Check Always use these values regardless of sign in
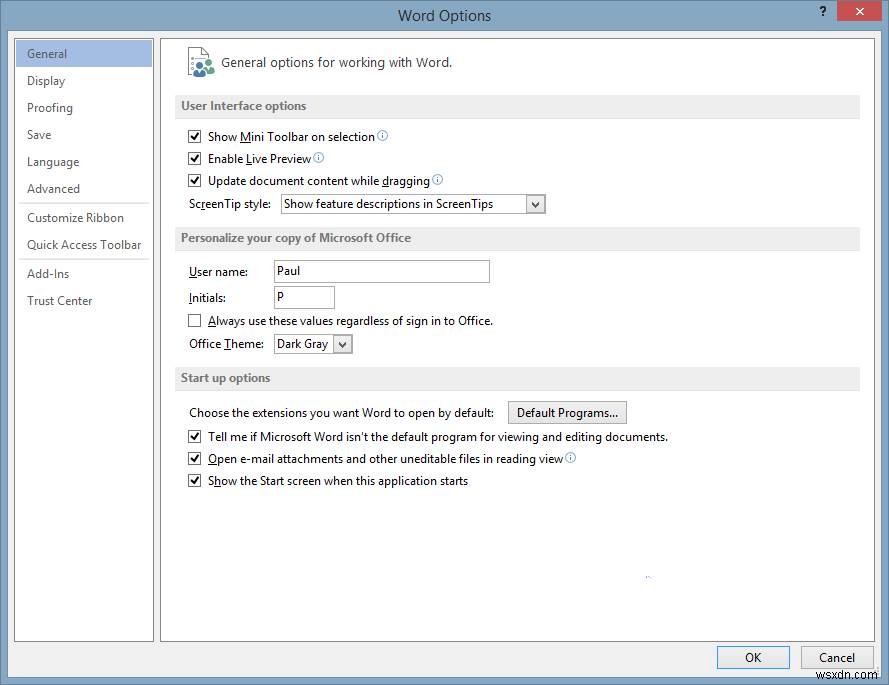The width and height of the screenshot is (889, 685). tap(194, 321)
